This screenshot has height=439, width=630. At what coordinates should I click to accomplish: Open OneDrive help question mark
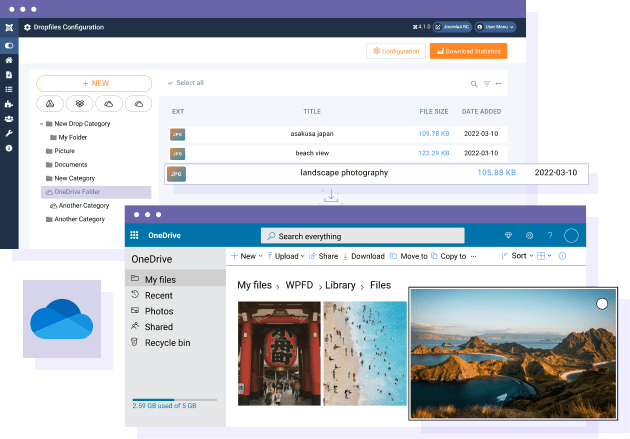tap(550, 235)
